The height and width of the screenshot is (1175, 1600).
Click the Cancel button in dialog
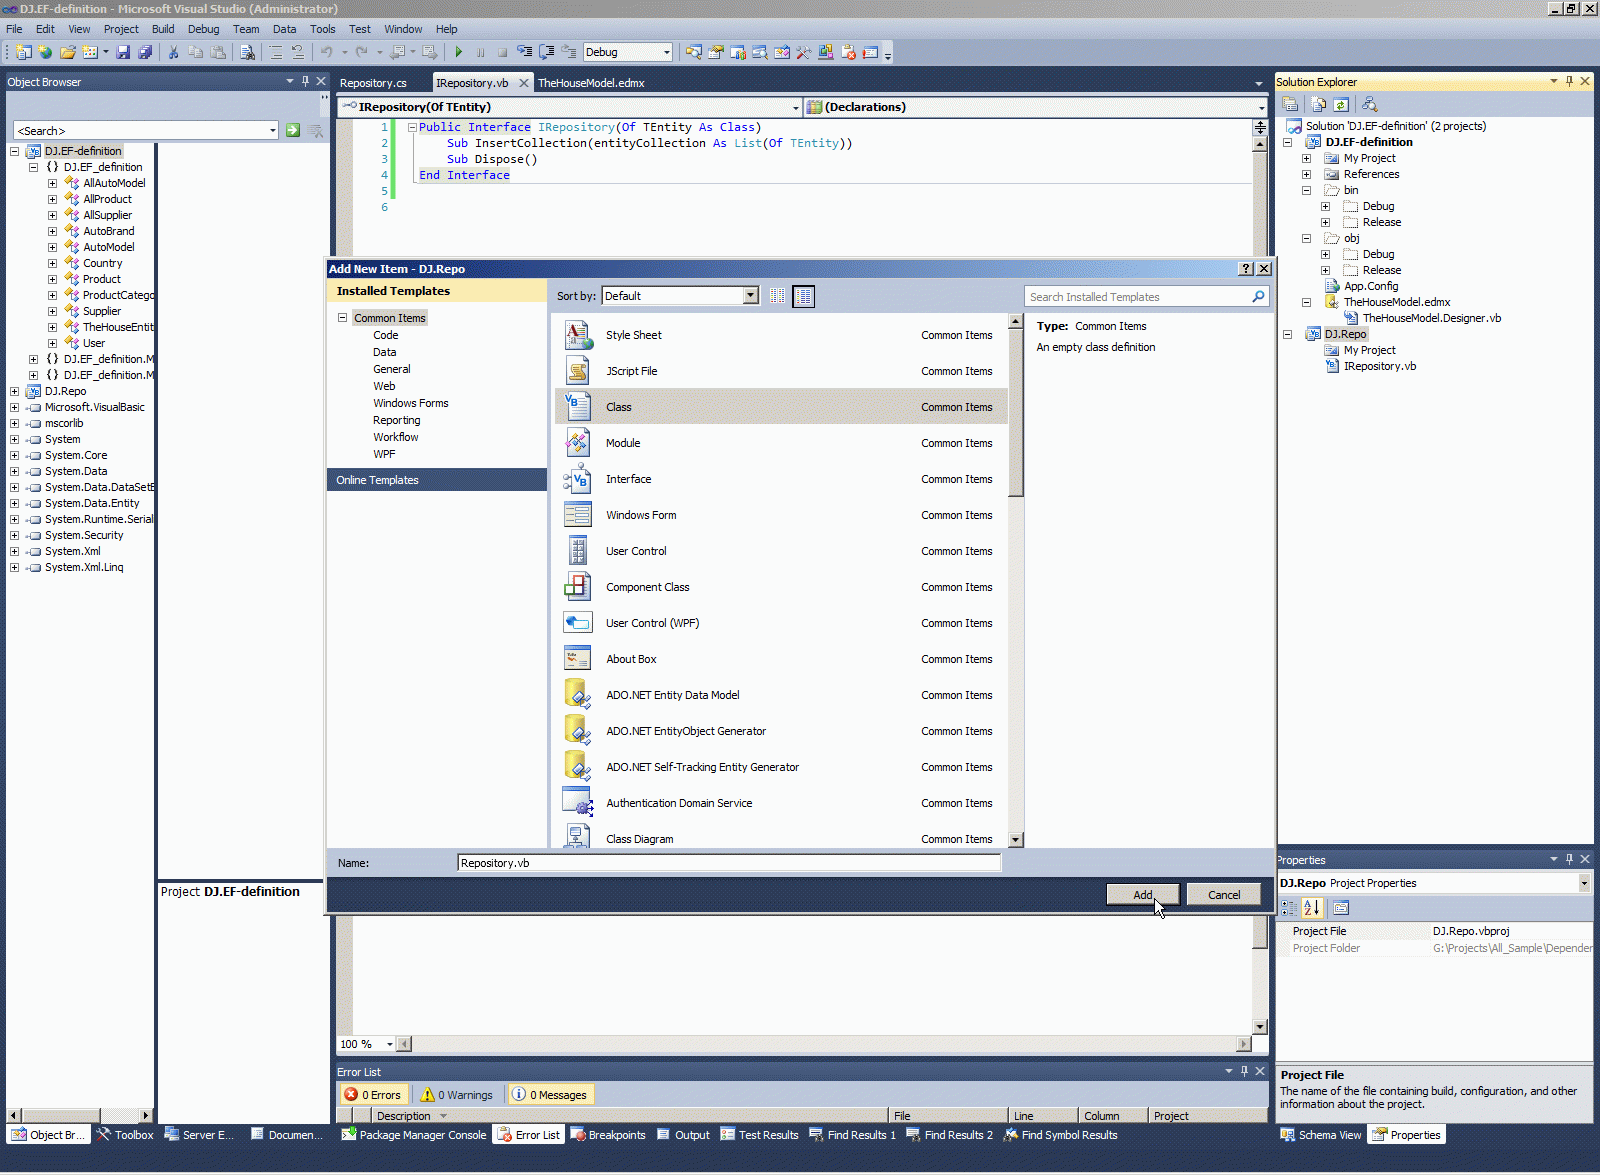[x=1224, y=895]
